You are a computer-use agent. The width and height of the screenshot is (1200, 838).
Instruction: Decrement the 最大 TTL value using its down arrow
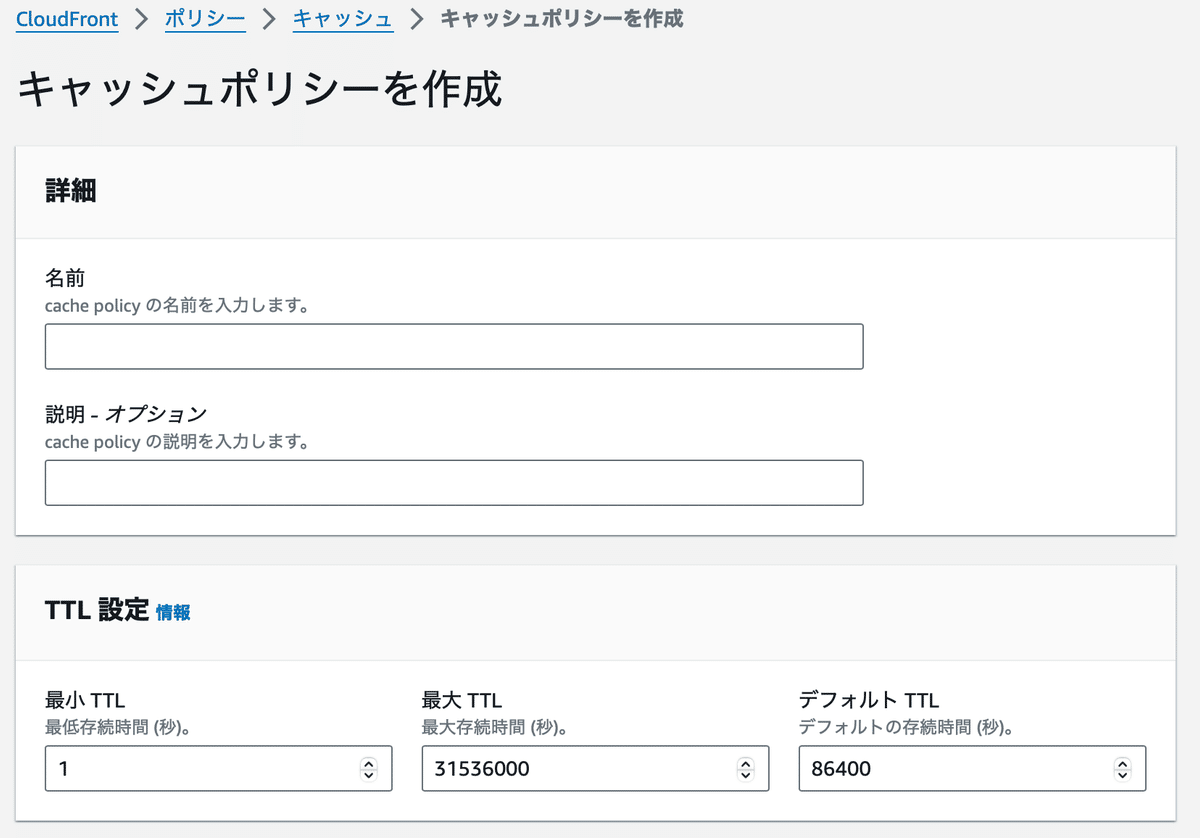(746, 774)
